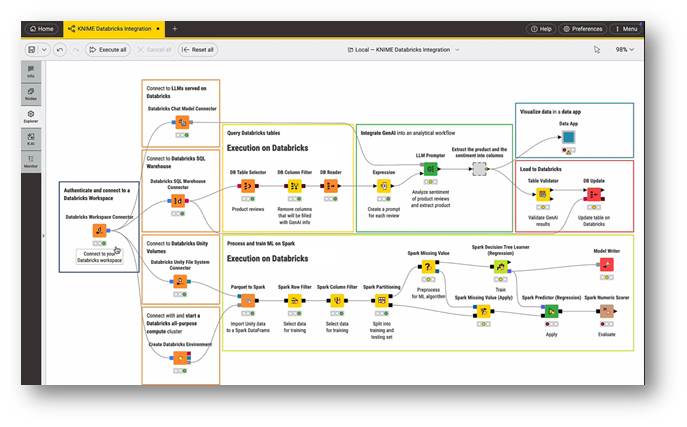The width and height of the screenshot is (687, 427).
Task: Expand the Local workflow breadcrumb dropdown
Action: [x=457, y=50]
